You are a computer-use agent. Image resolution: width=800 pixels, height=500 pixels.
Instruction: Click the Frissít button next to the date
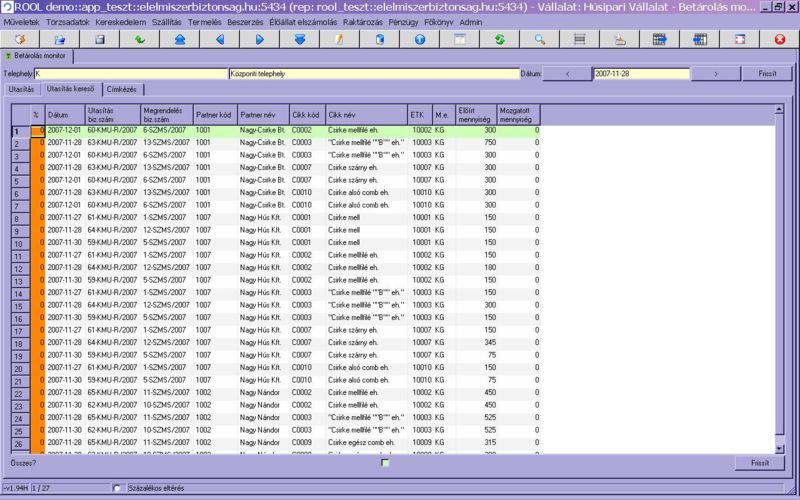[x=768, y=73]
